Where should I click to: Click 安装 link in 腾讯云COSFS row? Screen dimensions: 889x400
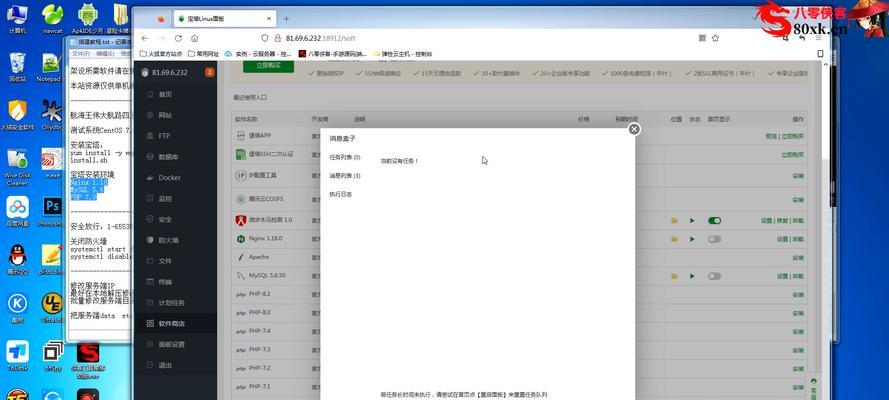point(798,199)
